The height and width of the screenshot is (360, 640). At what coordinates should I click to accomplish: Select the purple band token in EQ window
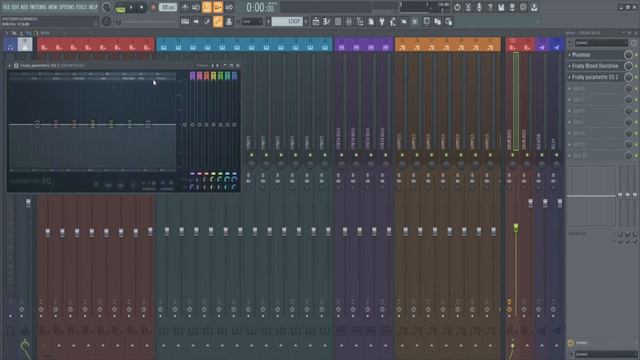tap(192, 76)
